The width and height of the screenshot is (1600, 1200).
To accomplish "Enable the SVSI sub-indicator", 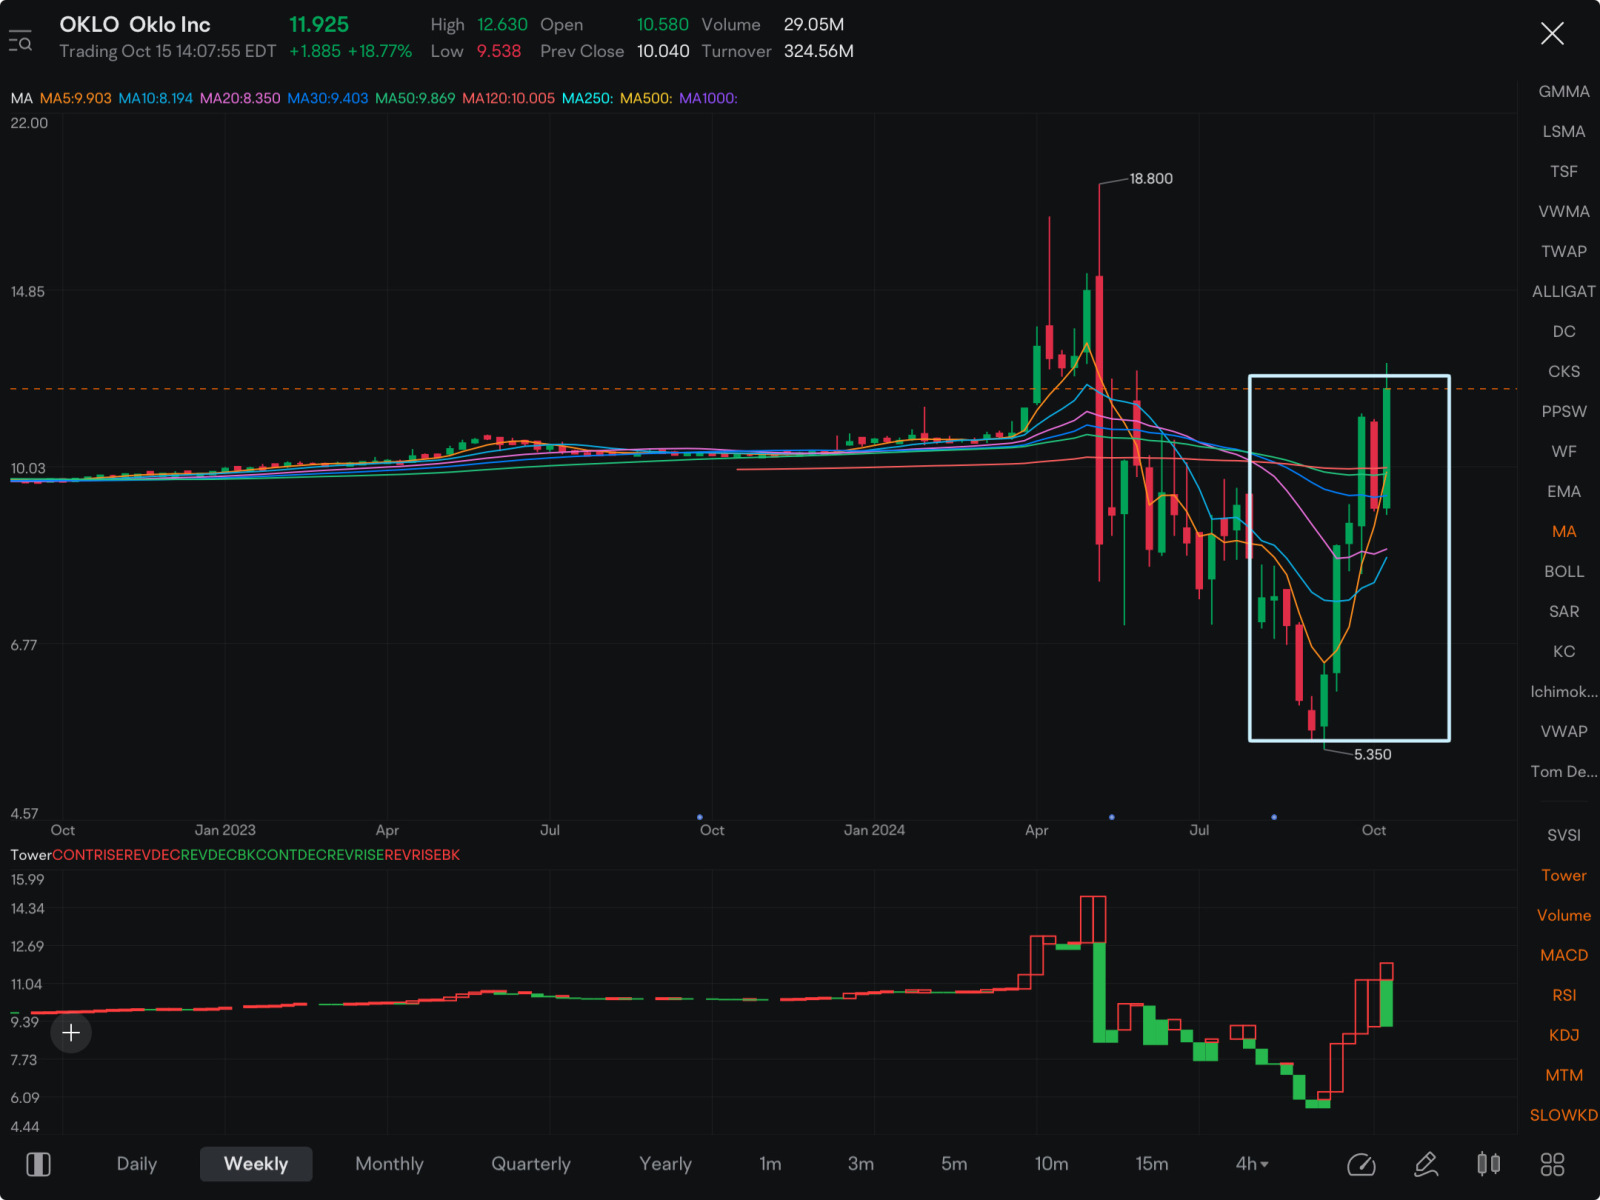I will (x=1564, y=835).
